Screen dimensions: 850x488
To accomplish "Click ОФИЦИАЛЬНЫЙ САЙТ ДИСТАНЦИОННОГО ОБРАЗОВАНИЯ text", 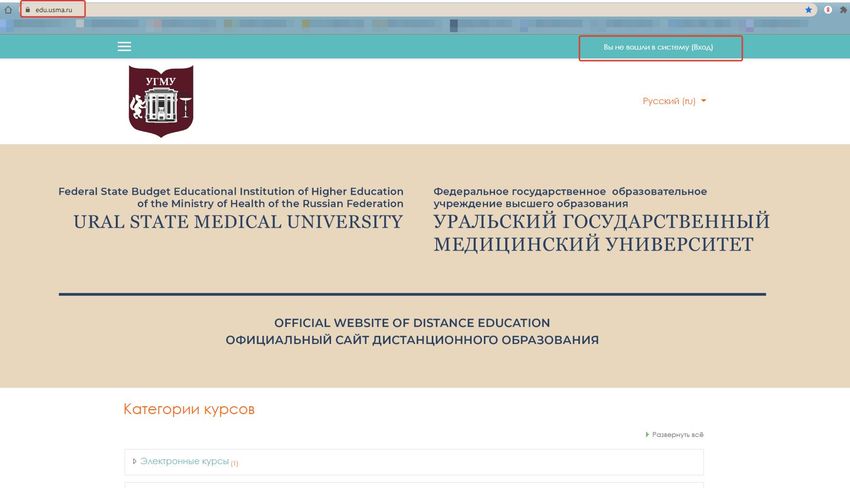I will click(412, 341).
